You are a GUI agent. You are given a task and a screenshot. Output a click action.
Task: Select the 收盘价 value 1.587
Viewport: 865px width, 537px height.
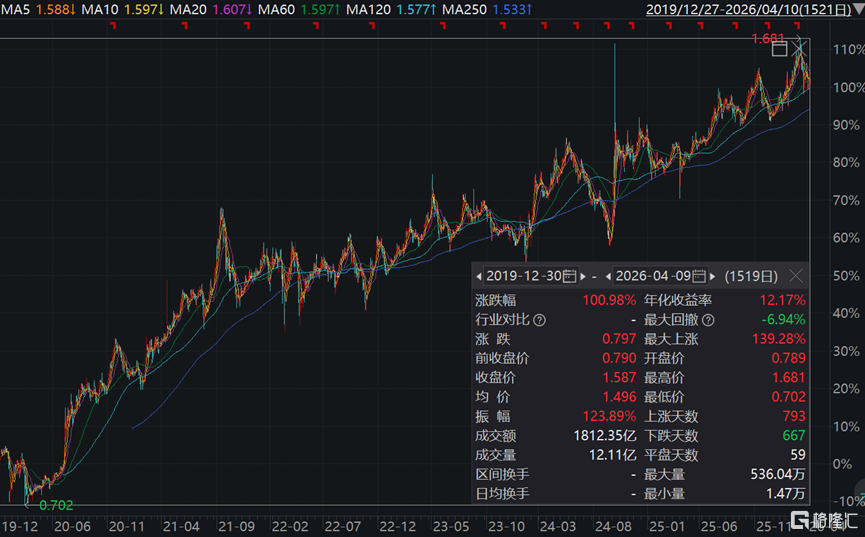click(x=620, y=378)
